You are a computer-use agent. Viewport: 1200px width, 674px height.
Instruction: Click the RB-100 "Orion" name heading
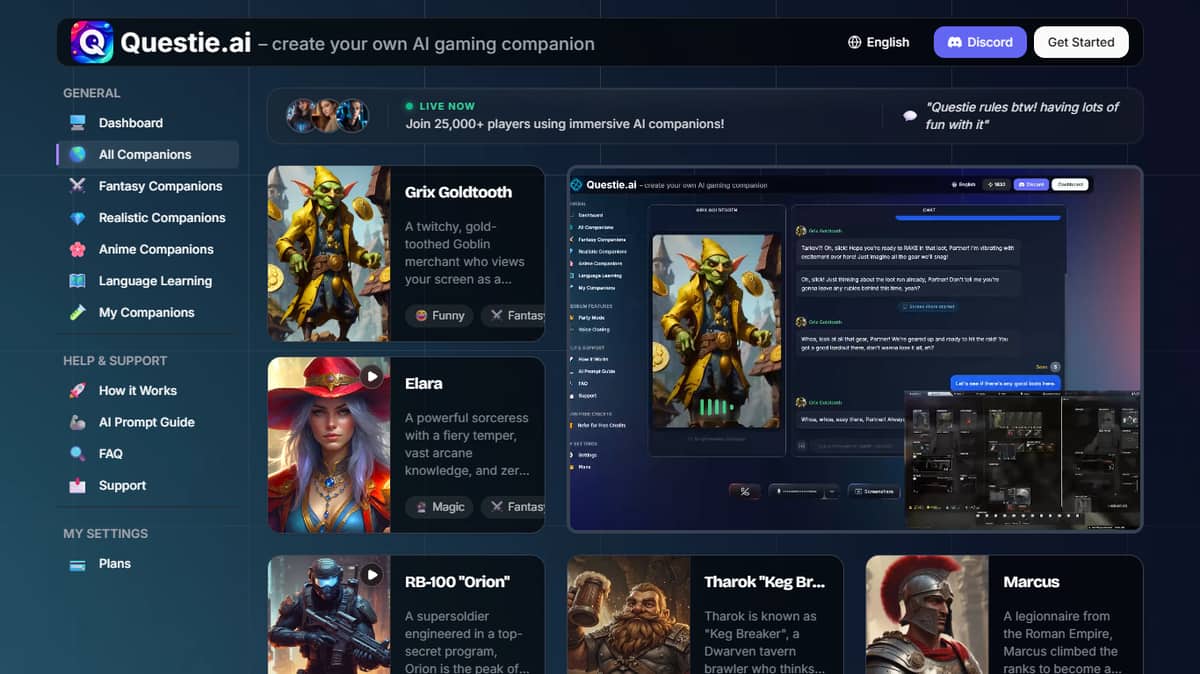click(457, 582)
